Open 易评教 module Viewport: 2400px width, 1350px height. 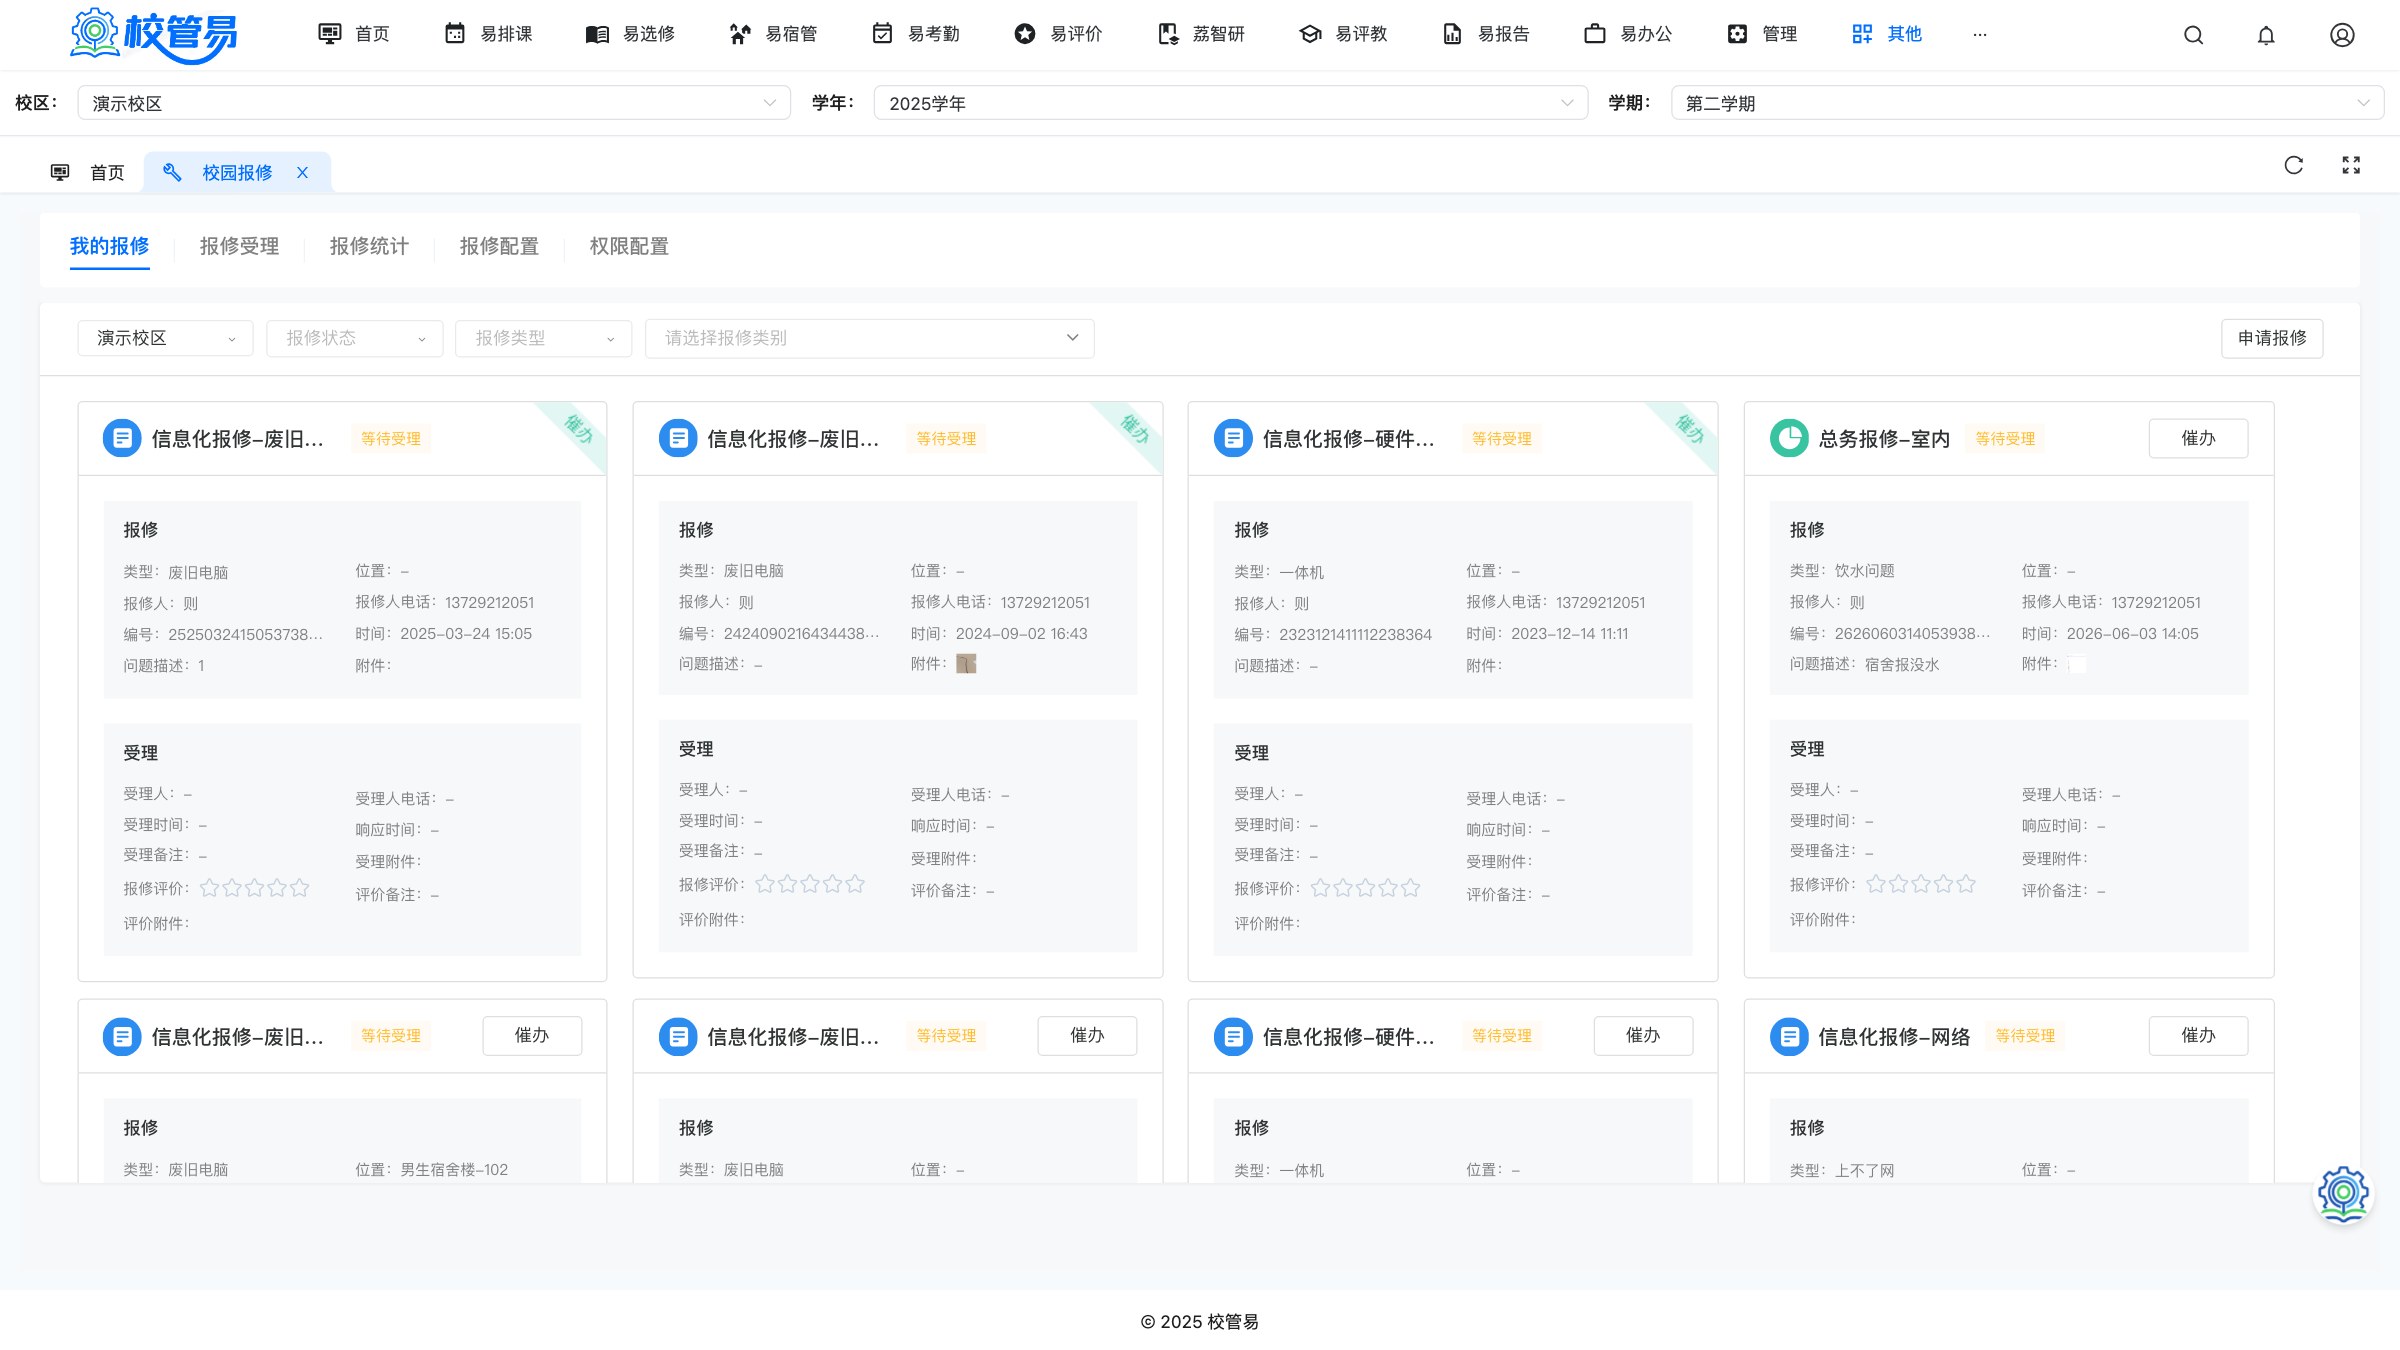(x=1343, y=34)
